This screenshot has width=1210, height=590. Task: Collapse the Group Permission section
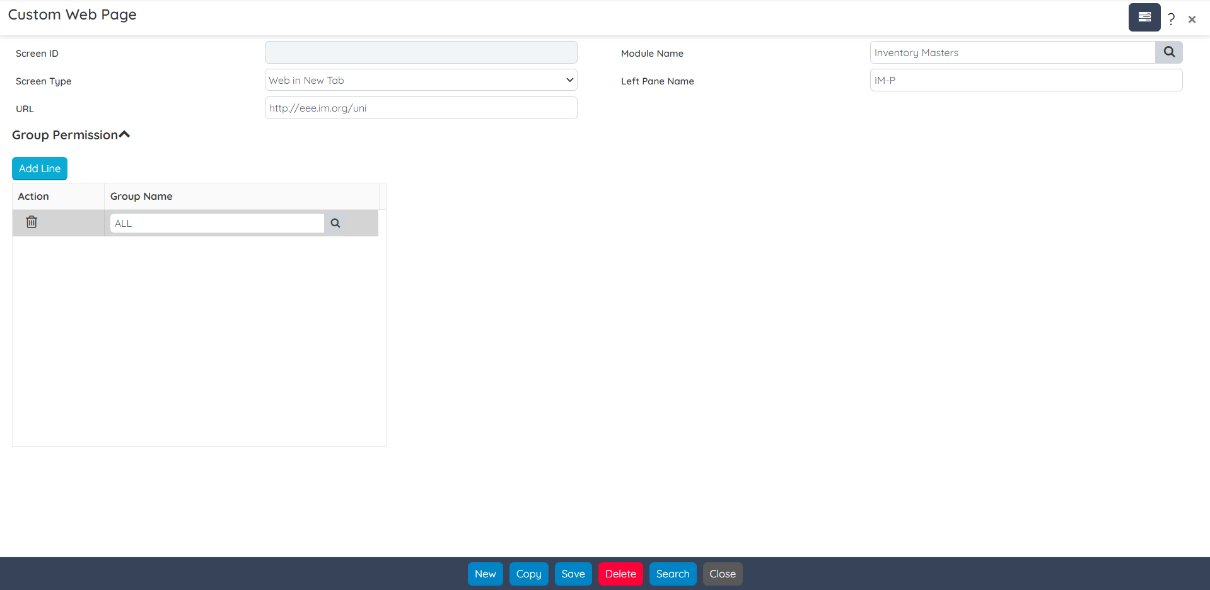(124, 135)
